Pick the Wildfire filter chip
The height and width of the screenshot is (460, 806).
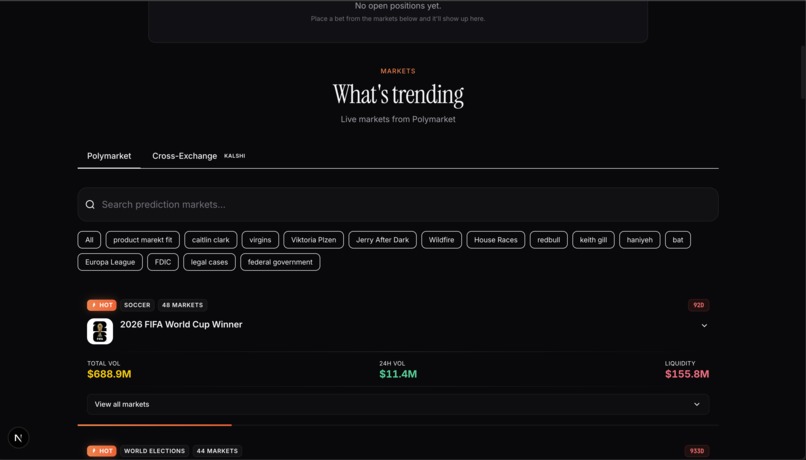(x=442, y=240)
